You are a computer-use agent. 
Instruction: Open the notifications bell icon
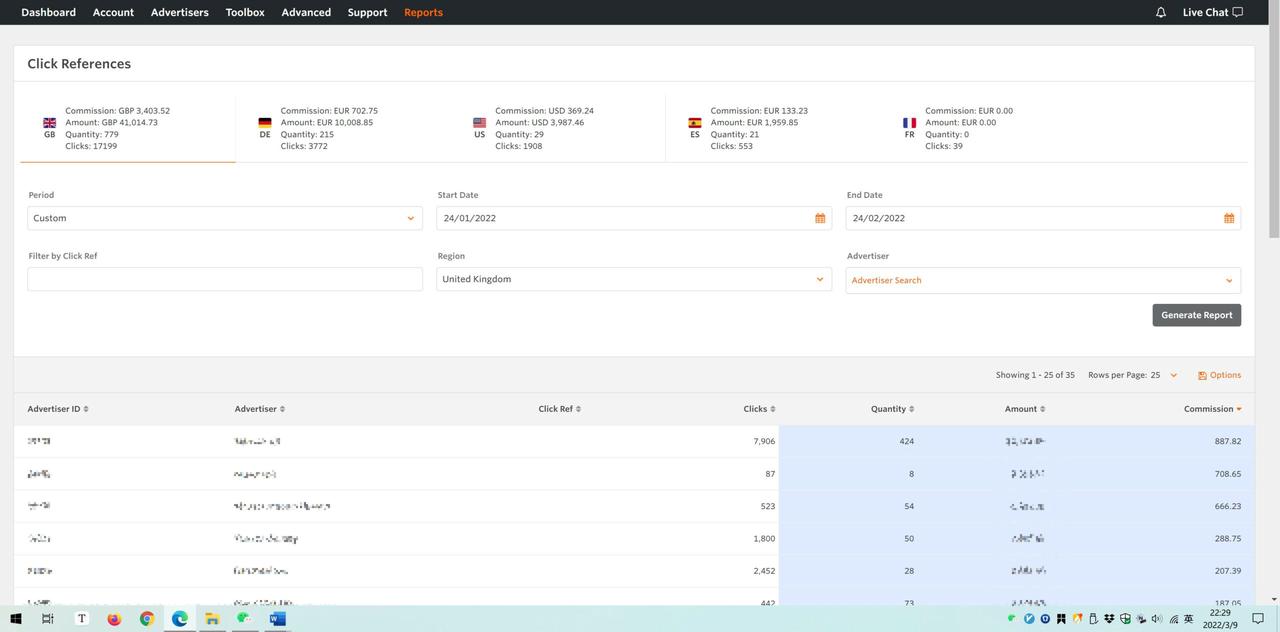1161,12
